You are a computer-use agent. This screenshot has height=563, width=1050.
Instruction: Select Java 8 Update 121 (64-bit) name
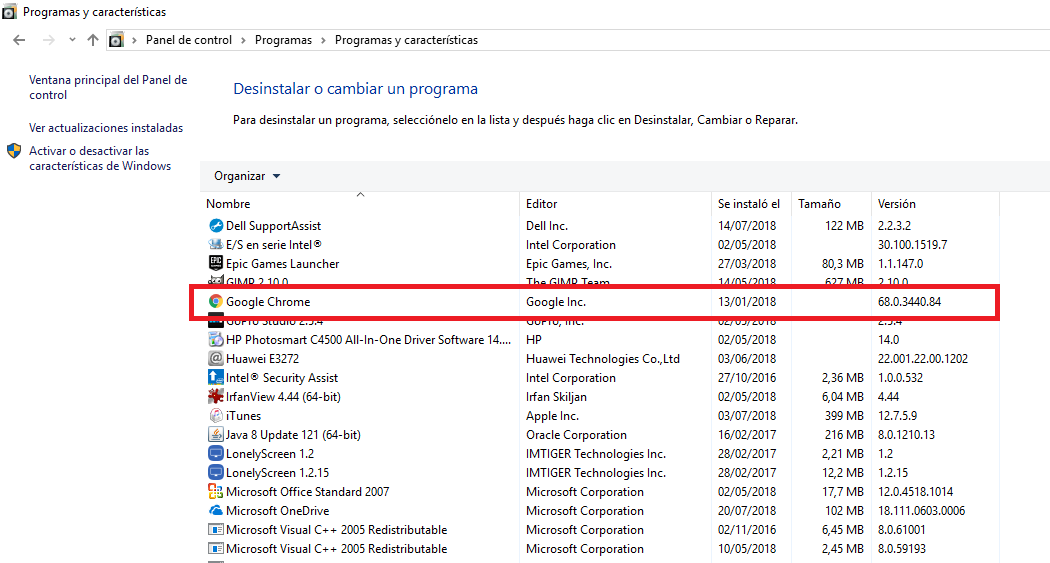click(x=293, y=435)
